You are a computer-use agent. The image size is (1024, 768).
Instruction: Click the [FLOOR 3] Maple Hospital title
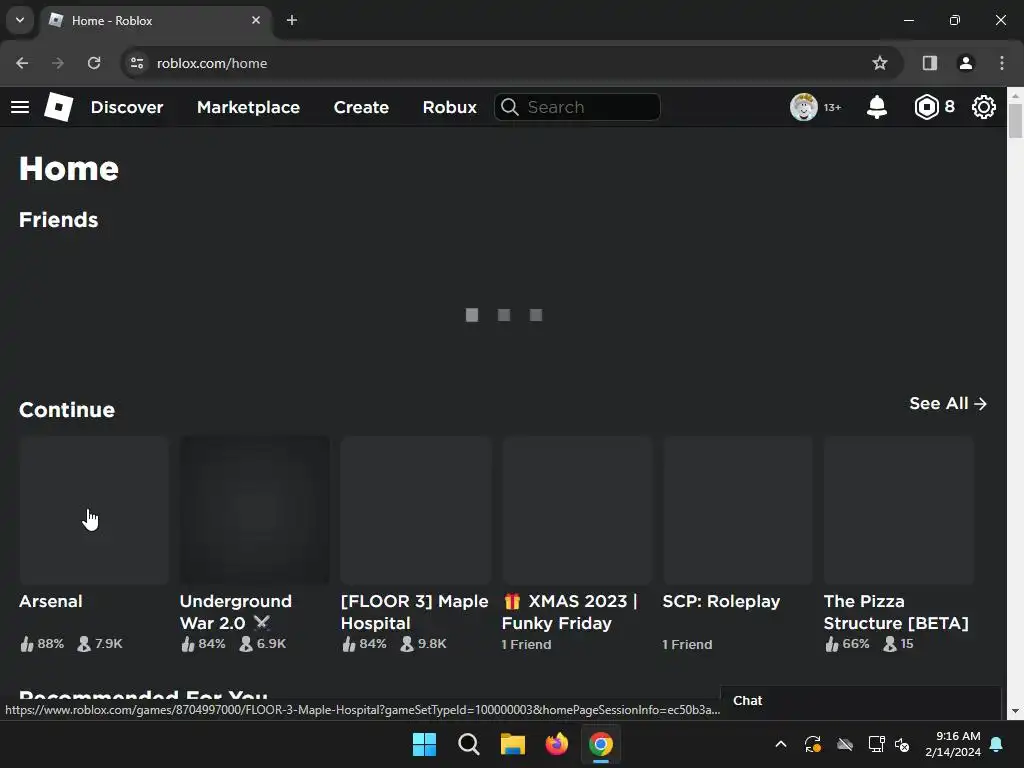[415, 612]
